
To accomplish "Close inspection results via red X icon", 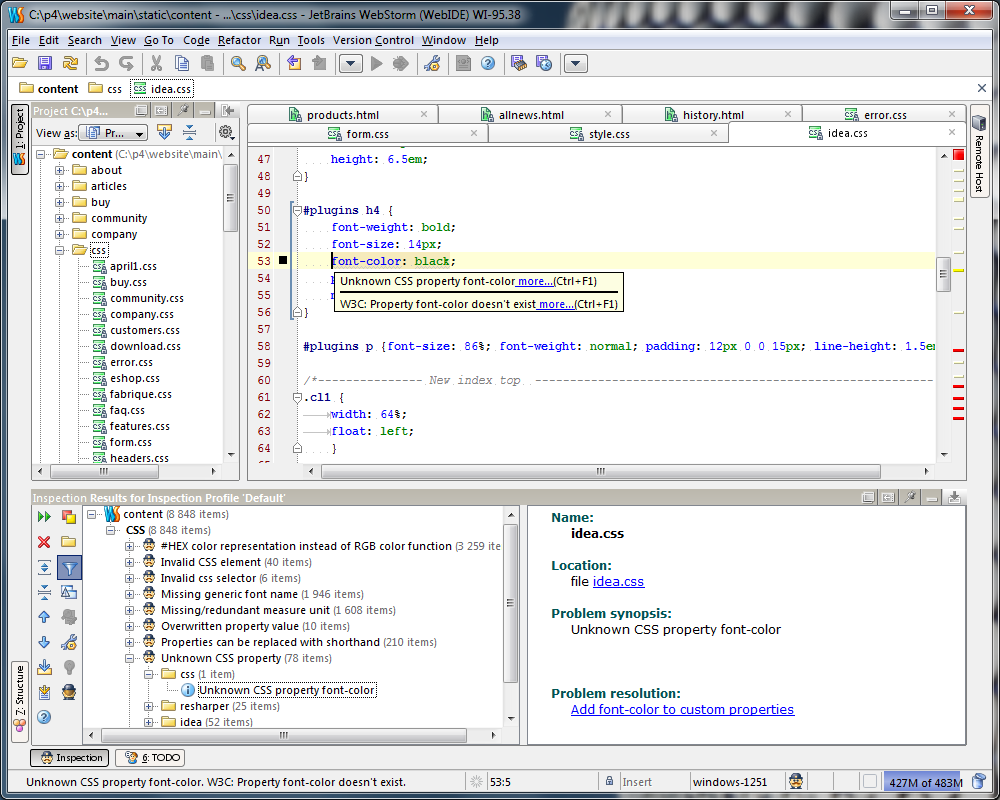I will coord(44,542).
